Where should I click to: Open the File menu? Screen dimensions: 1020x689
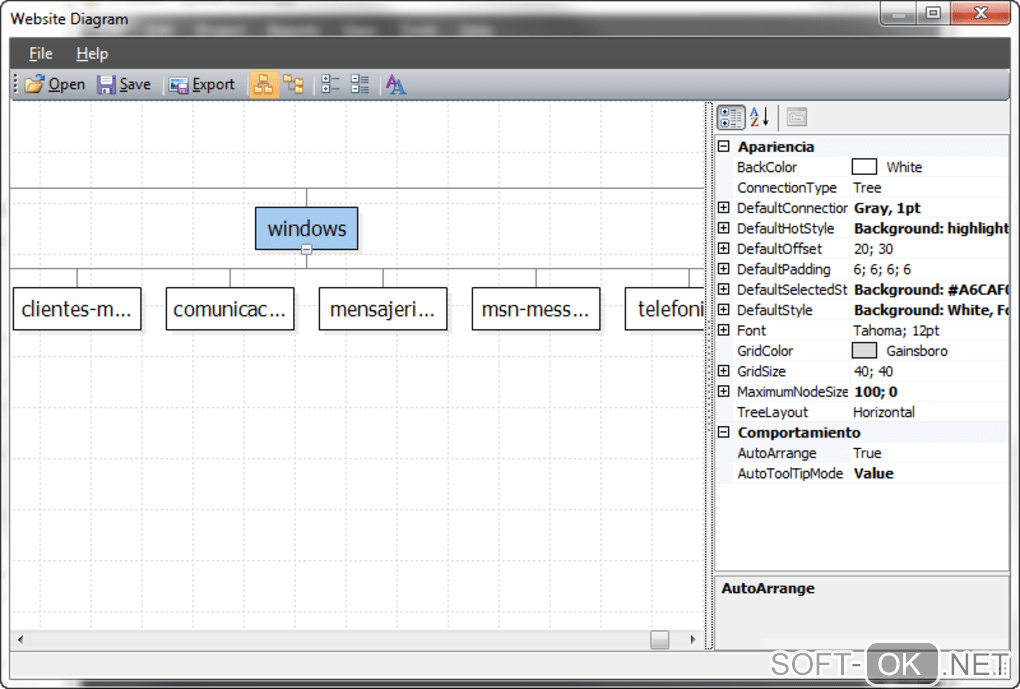(x=41, y=54)
